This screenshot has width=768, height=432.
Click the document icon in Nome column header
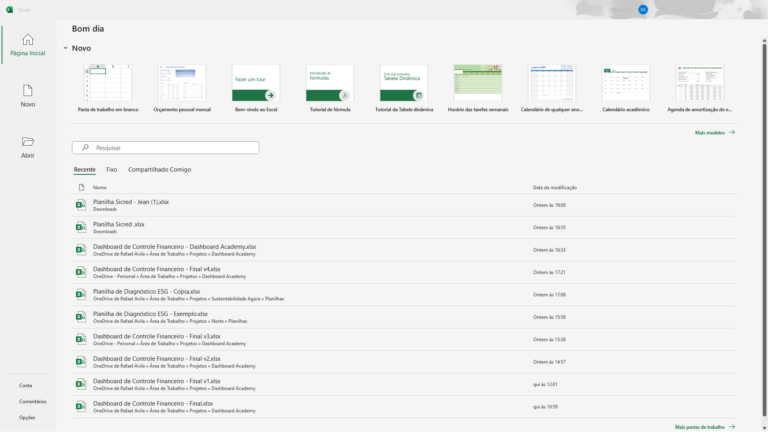point(81,187)
